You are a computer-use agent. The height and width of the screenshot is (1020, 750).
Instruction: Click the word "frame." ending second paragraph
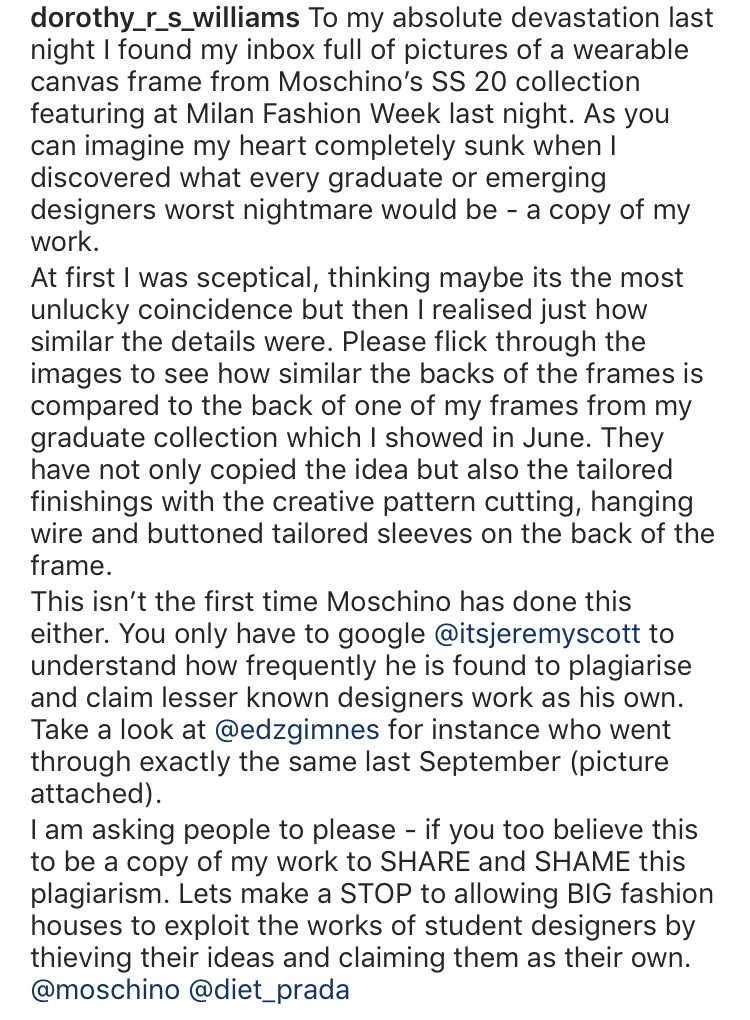click(68, 566)
